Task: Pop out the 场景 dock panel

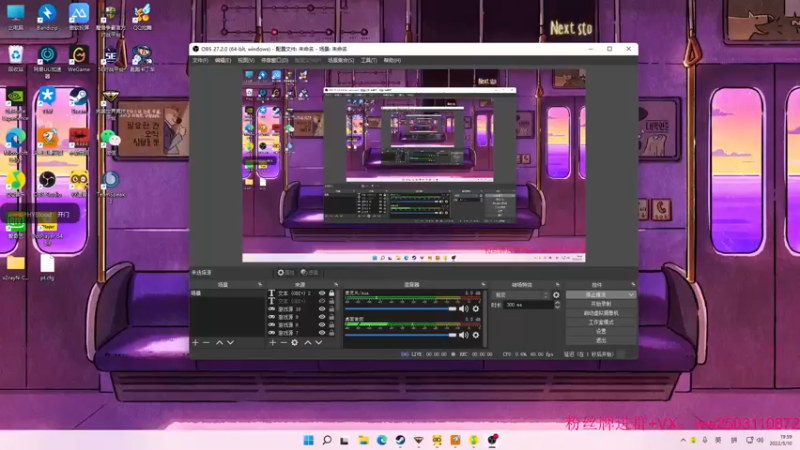Action: coord(260,285)
